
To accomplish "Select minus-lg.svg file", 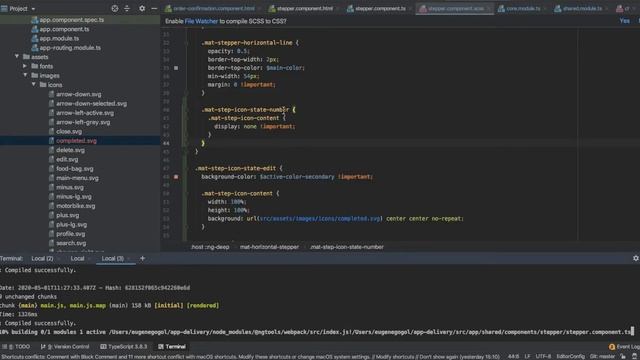I will click(73, 197).
